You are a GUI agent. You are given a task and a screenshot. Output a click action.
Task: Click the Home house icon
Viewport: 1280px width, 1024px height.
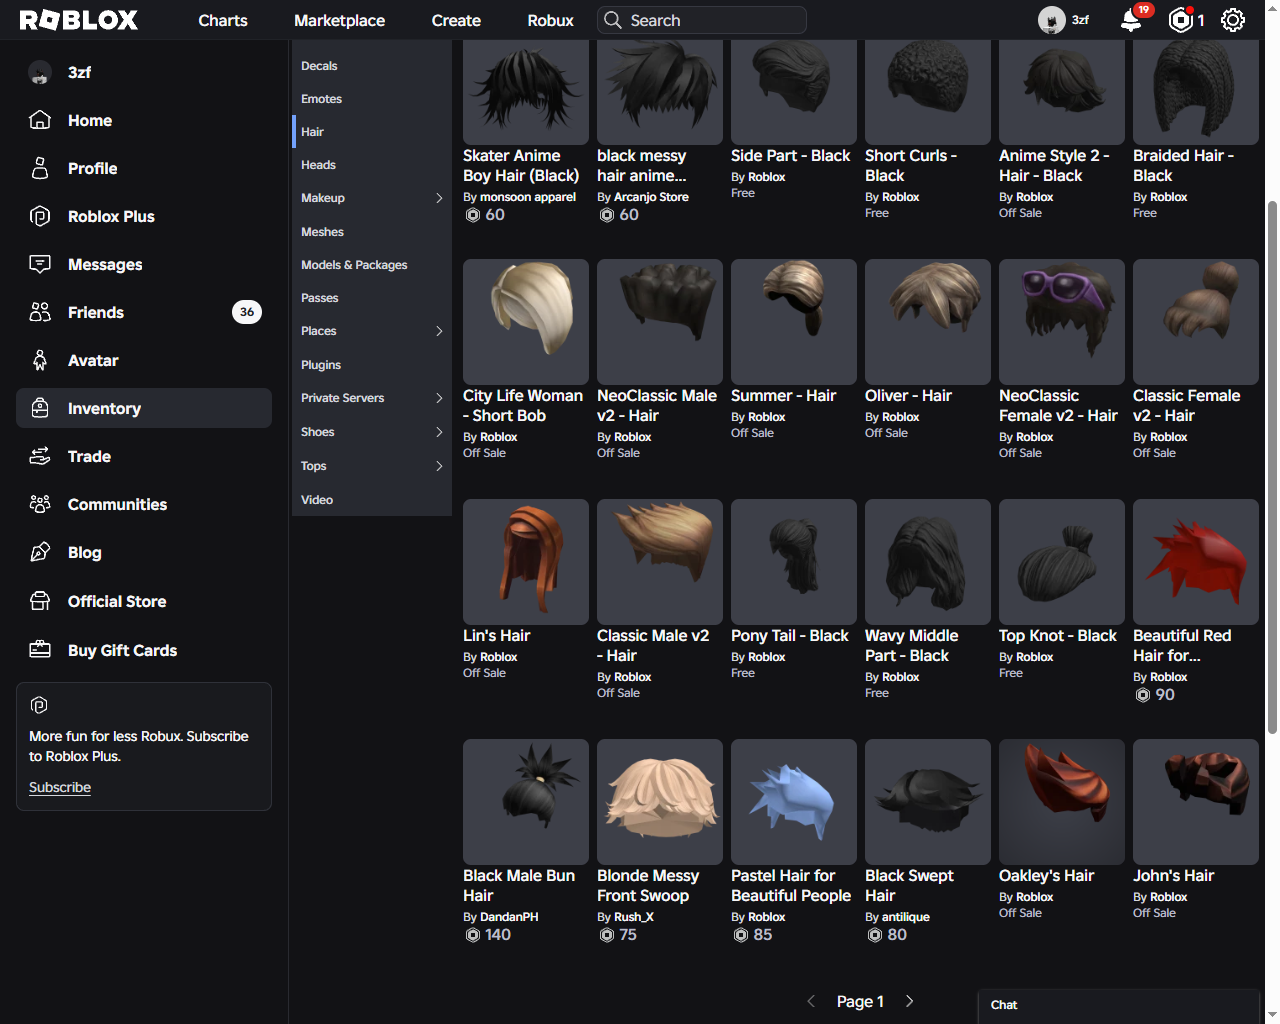[x=40, y=120]
